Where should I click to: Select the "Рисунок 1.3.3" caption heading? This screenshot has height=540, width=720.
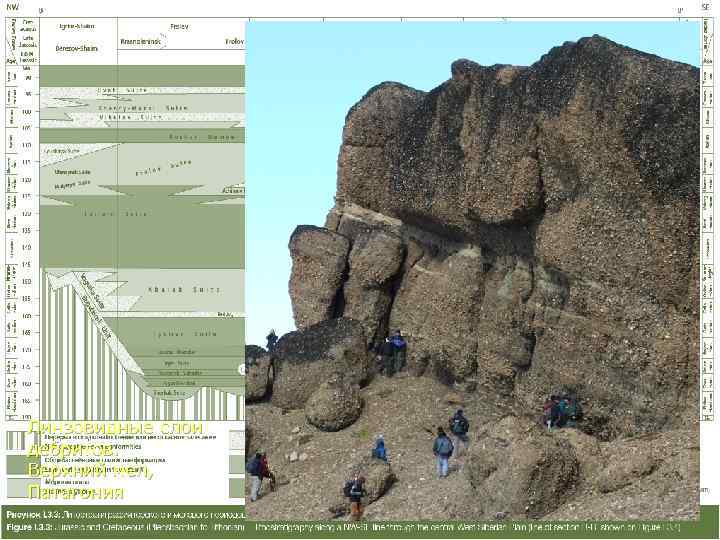pyautogui.click(x=33, y=515)
